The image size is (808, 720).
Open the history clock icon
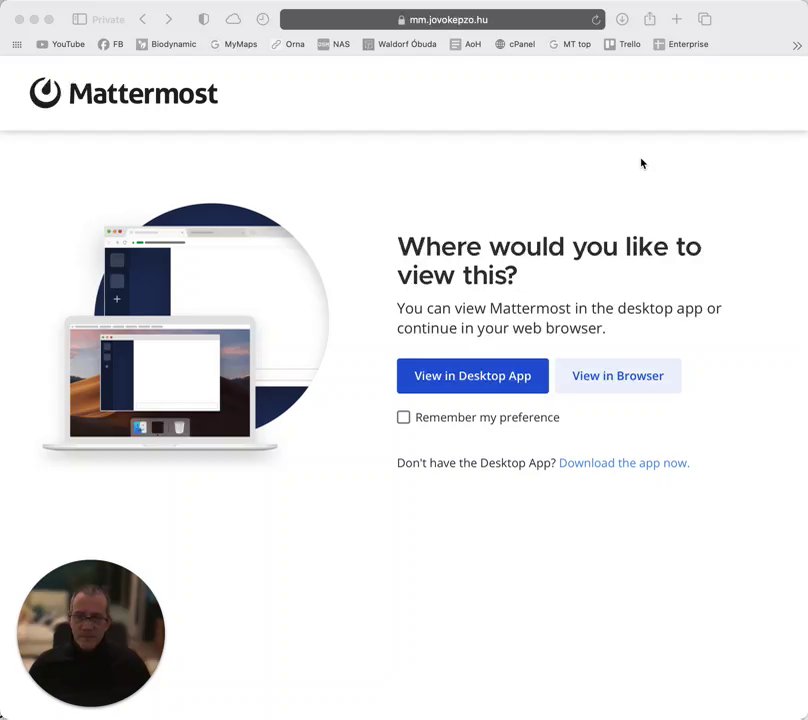coord(263,20)
